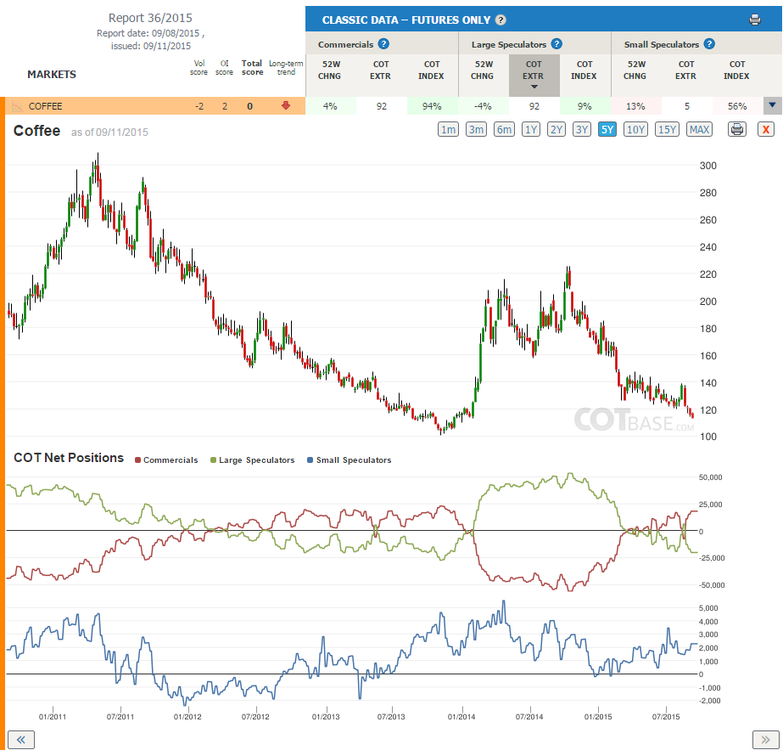Click Small Speculators COT INDEX value 56%

pos(737,106)
